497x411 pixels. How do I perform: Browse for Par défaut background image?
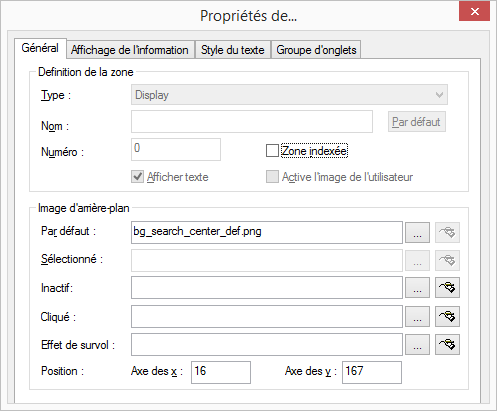click(x=417, y=232)
